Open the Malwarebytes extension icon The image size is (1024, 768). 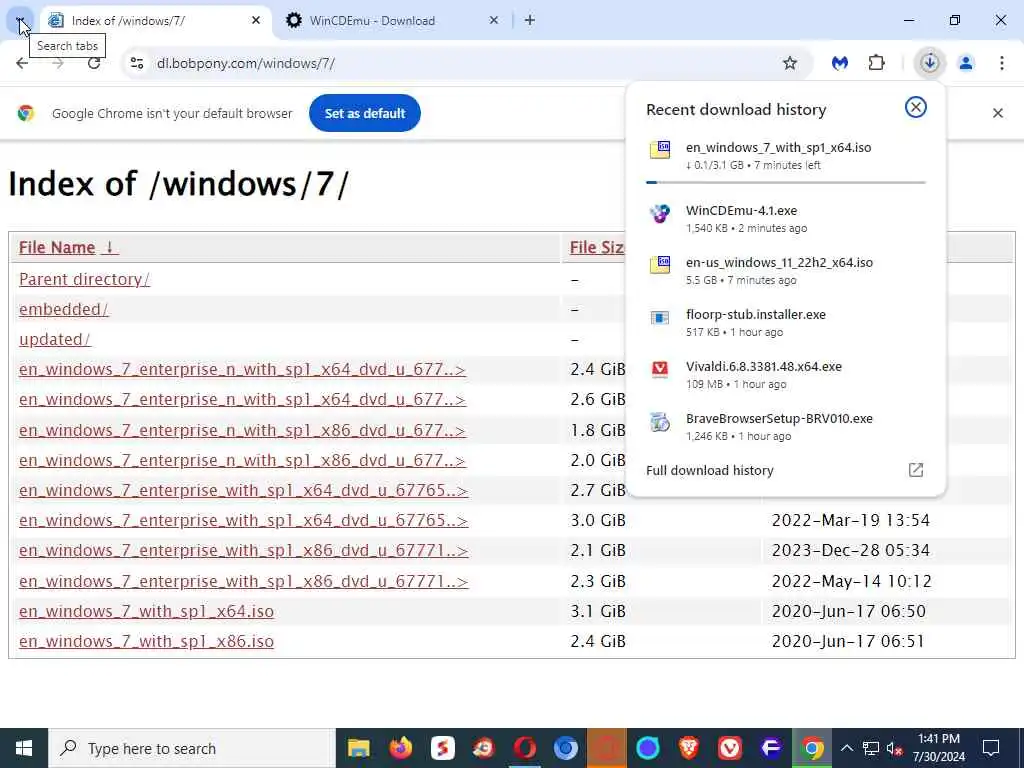[x=840, y=63]
